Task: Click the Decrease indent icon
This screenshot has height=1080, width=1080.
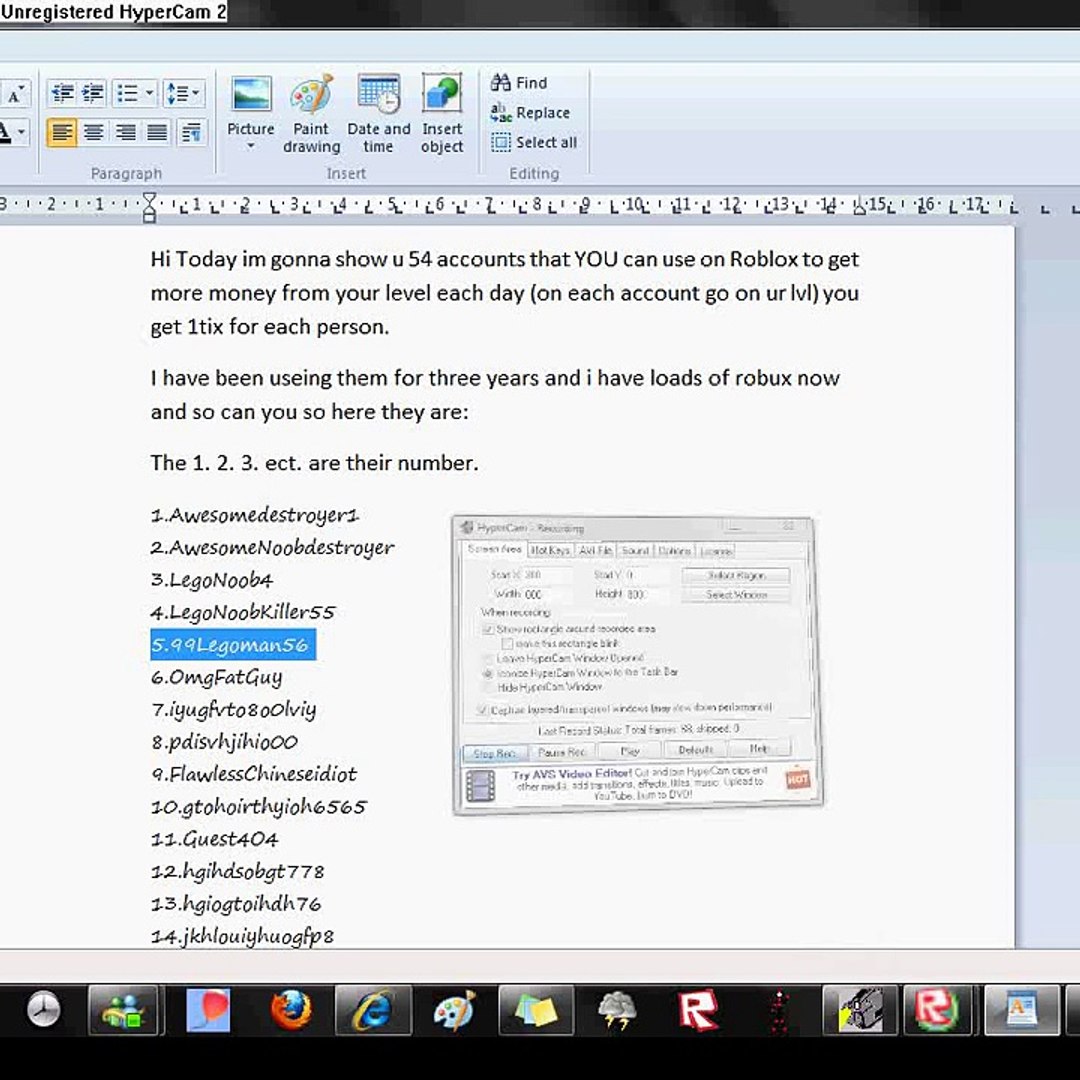Action: click(x=63, y=93)
